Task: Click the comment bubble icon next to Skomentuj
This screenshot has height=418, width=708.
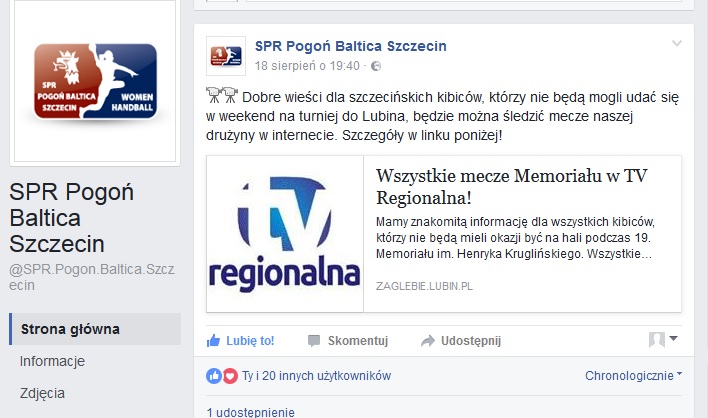Action: [x=314, y=341]
